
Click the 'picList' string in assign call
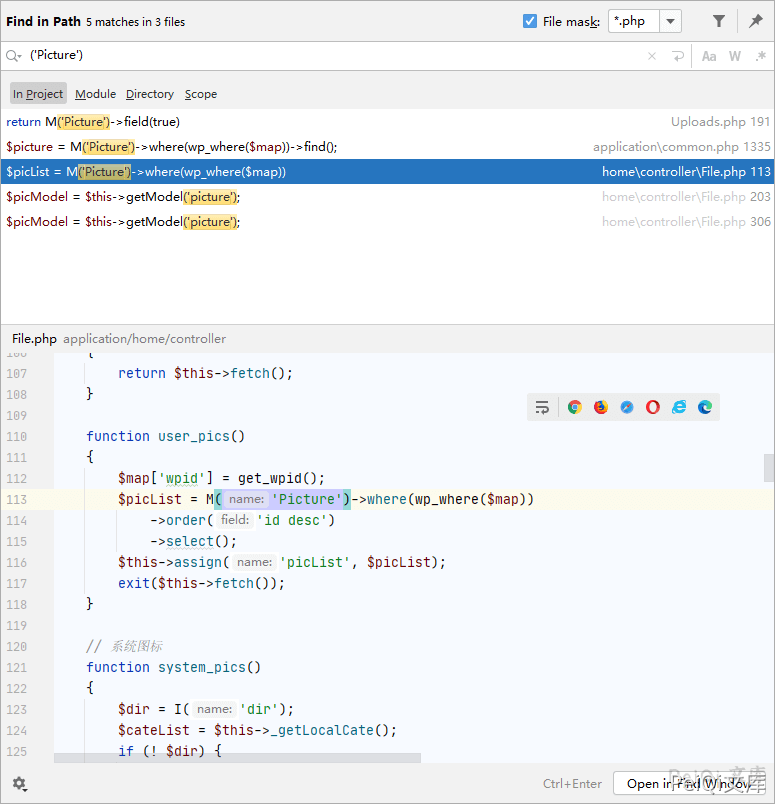pyautogui.click(x=314, y=562)
